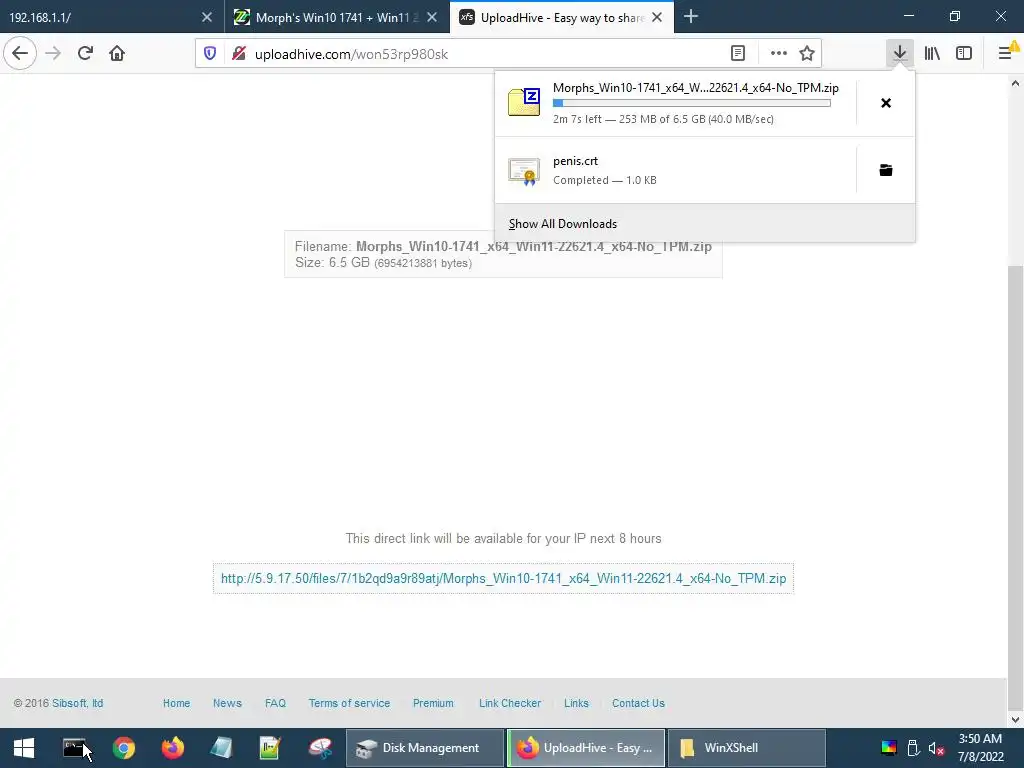Viewport: 1024px width, 768px height.
Task: Close the Morph's Win10 1741 tab
Action: (432, 18)
